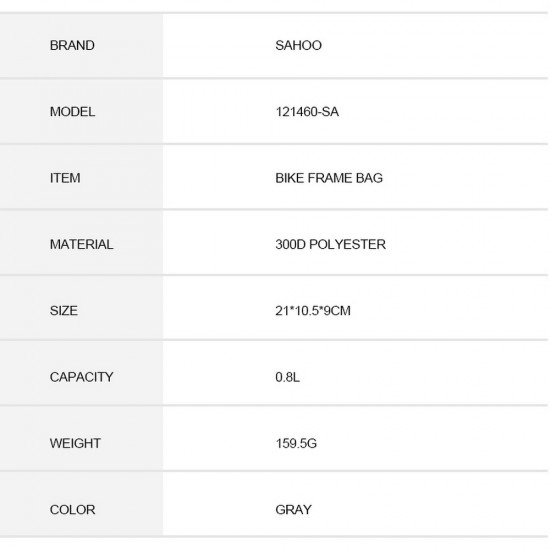Screen dimensions: 550x550
Task: Select the 159.5G weight value
Action: pos(296,443)
